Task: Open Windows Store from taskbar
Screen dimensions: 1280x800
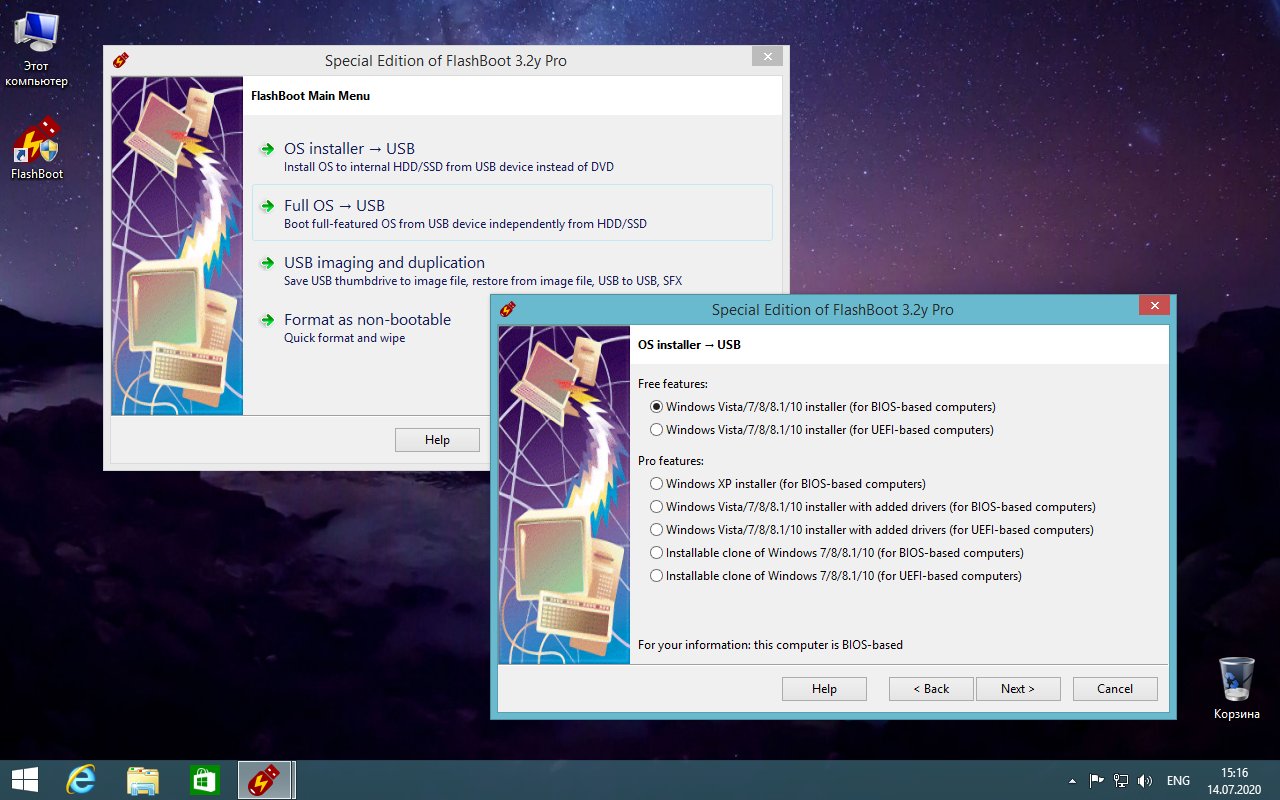Action: (205, 780)
